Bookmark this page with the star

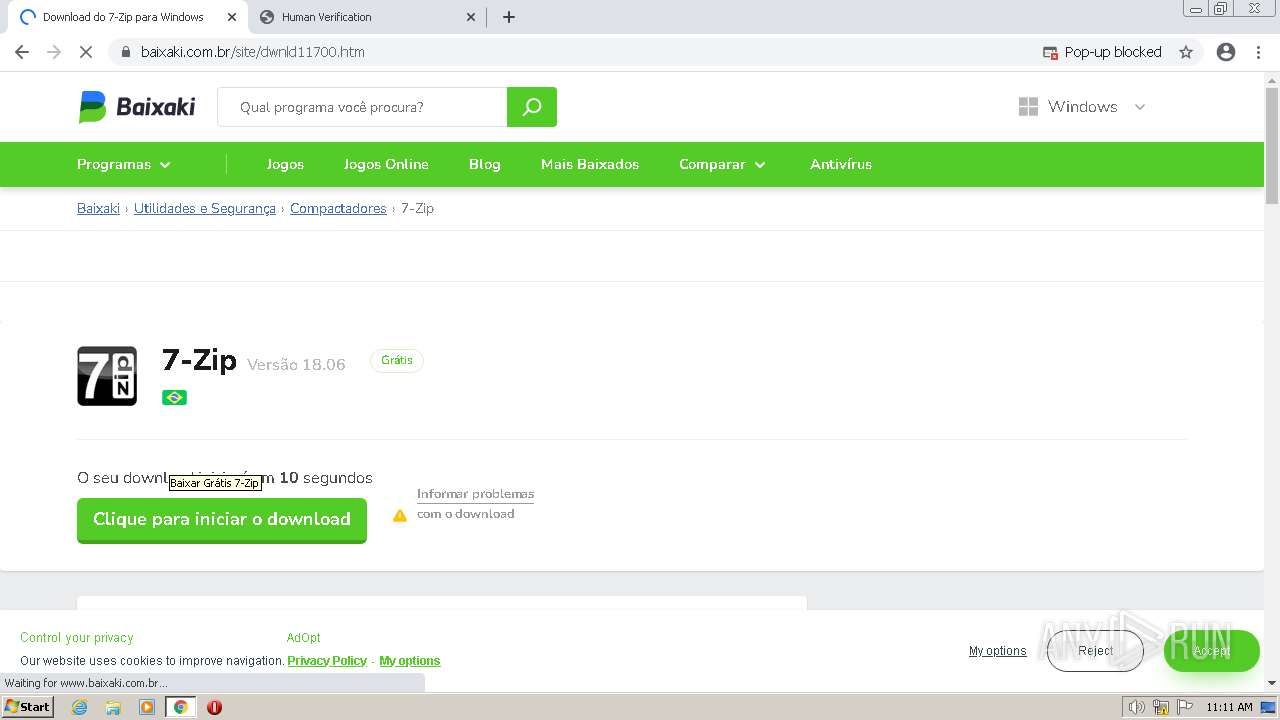point(1186,52)
